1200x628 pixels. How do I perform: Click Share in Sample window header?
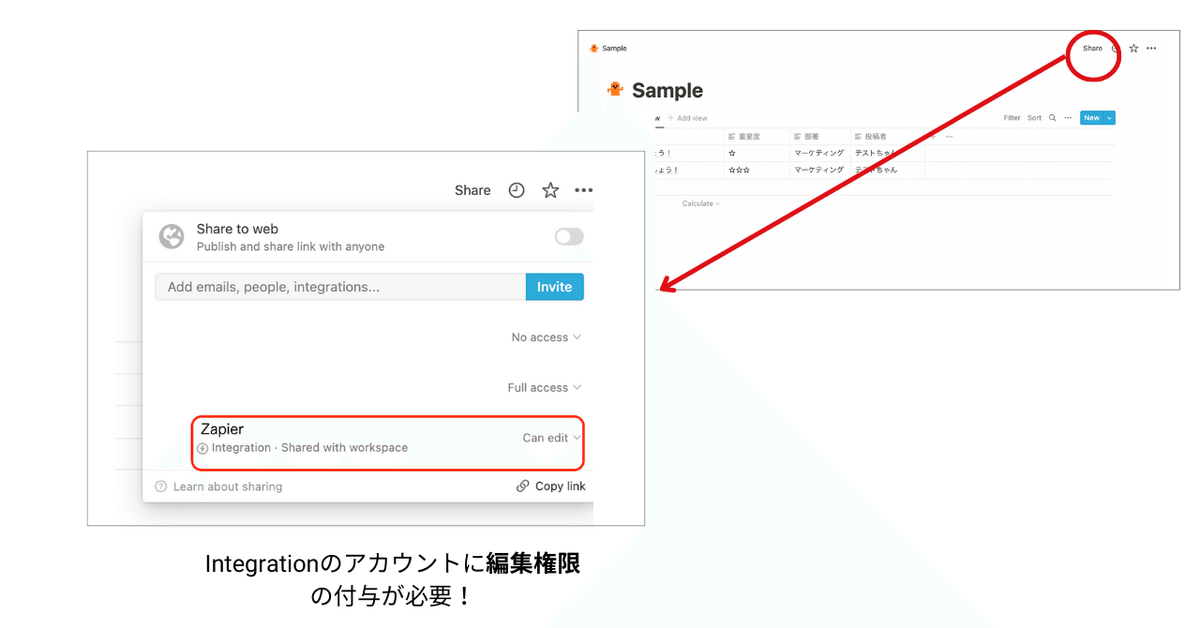point(1092,48)
